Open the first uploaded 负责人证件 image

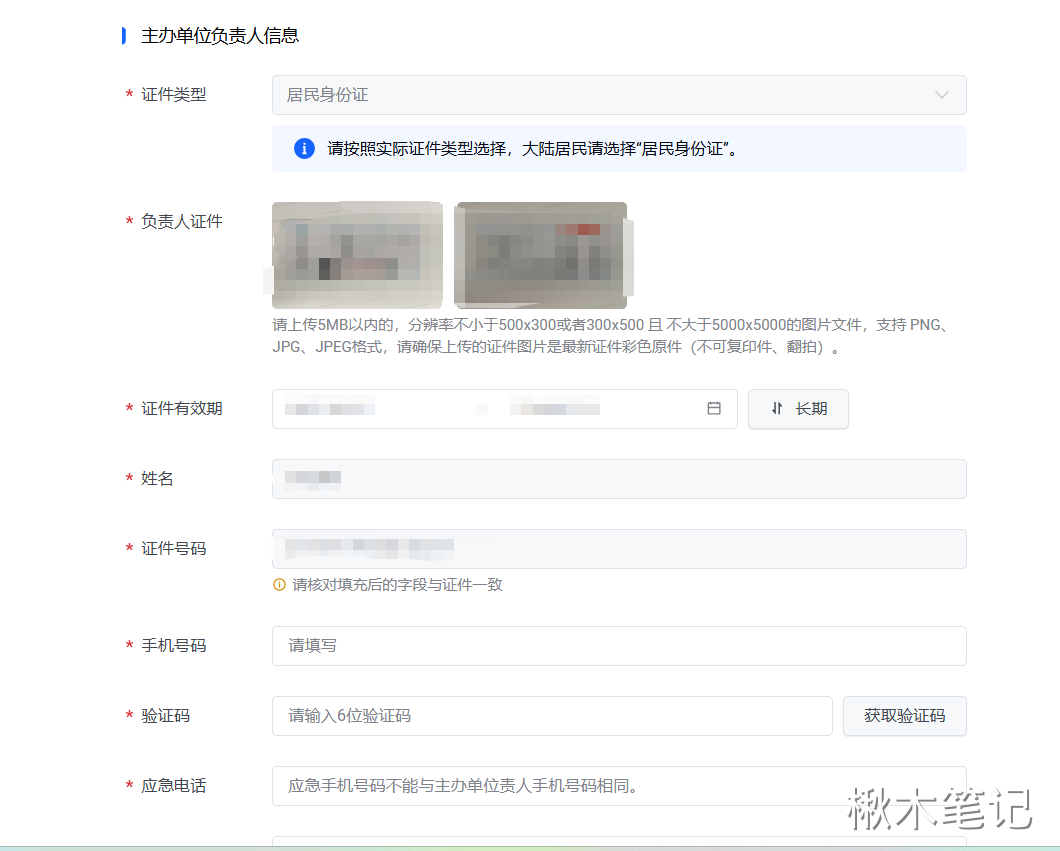pyautogui.click(x=358, y=256)
